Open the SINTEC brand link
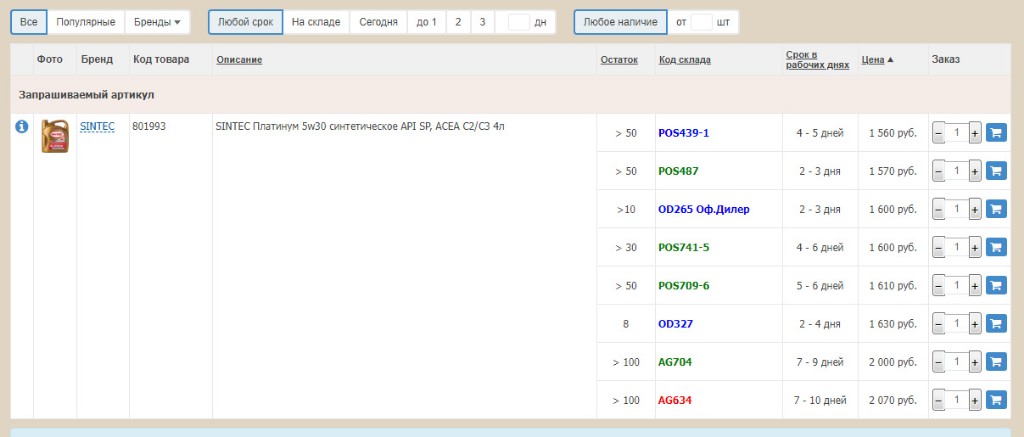Screen dimensions: 1024x437 tap(97, 126)
